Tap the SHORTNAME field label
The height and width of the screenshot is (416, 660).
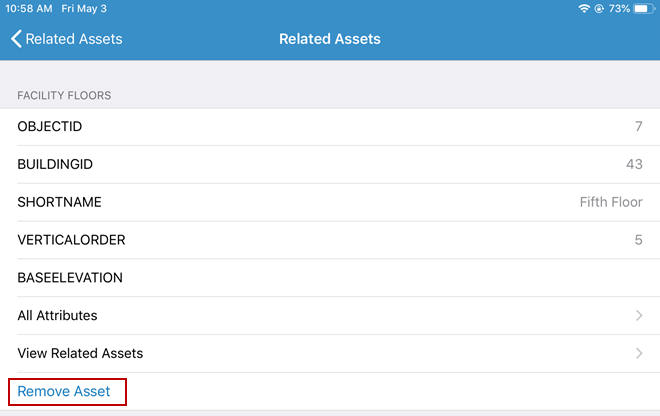(59, 202)
